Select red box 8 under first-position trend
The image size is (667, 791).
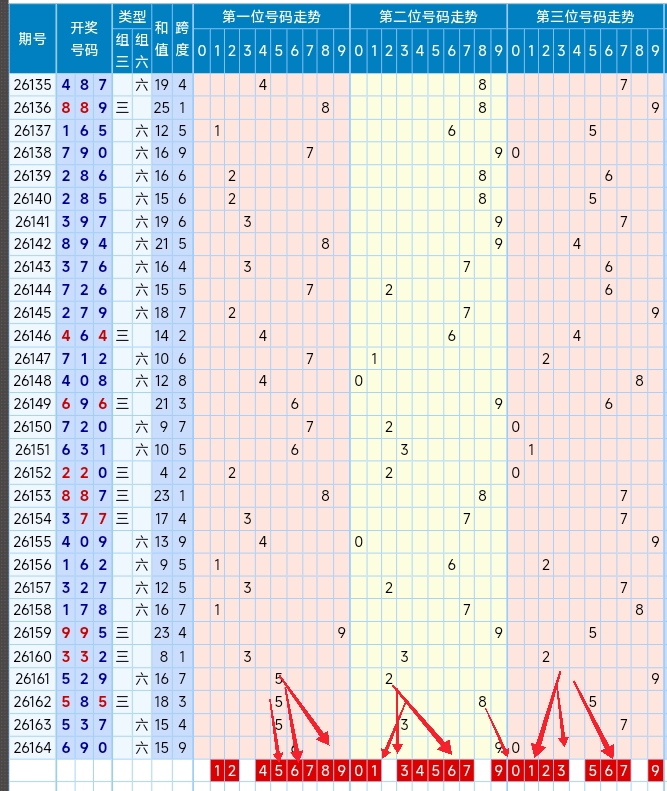(325, 770)
